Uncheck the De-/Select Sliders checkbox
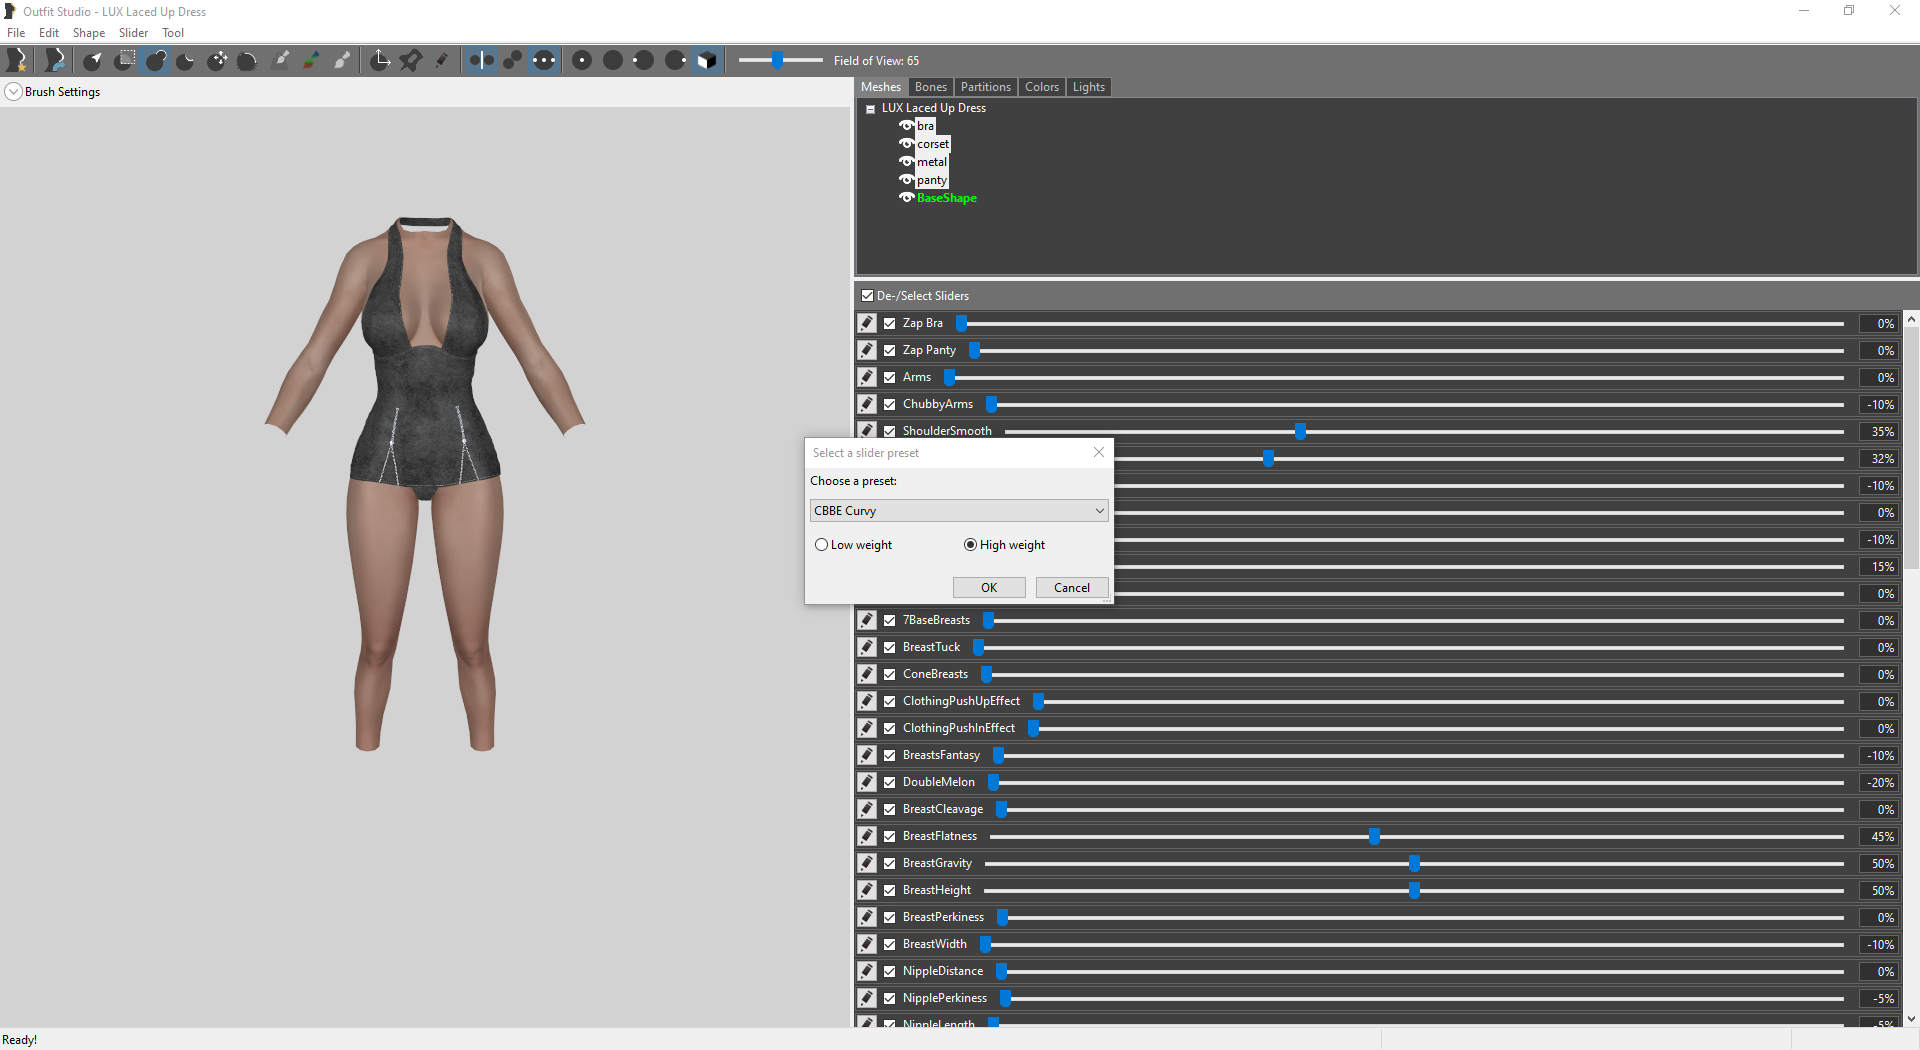This screenshot has width=1920, height=1050. [x=867, y=296]
